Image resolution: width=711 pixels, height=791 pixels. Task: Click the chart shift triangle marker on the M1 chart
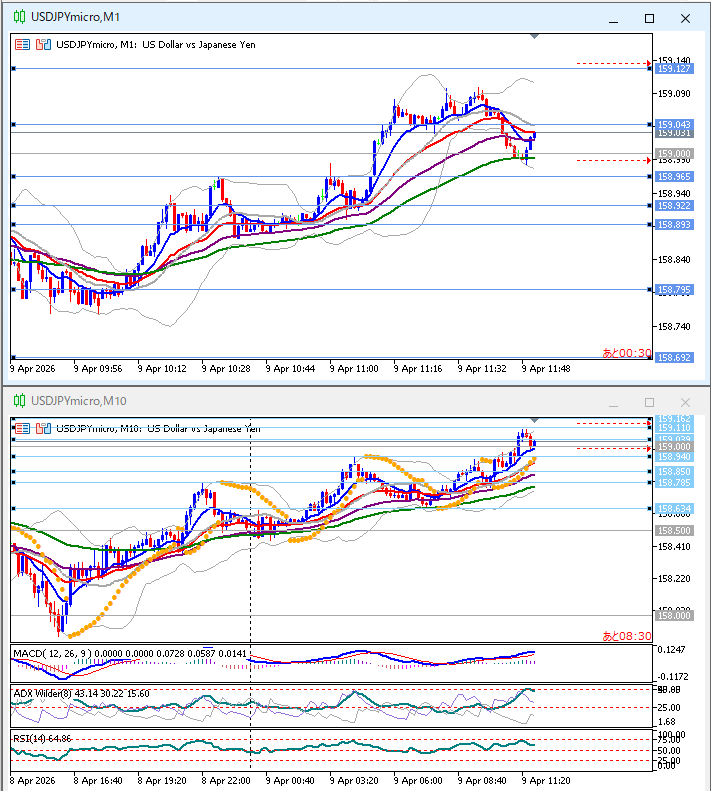[x=534, y=36]
